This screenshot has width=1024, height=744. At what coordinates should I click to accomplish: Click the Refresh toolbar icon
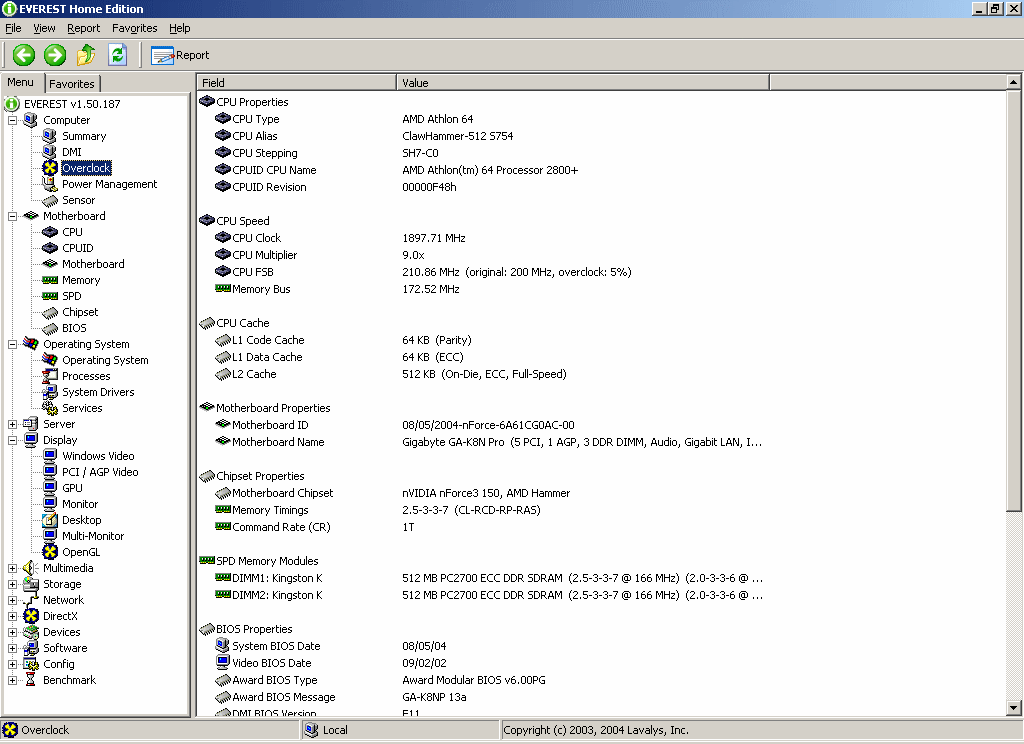[118, 55]
